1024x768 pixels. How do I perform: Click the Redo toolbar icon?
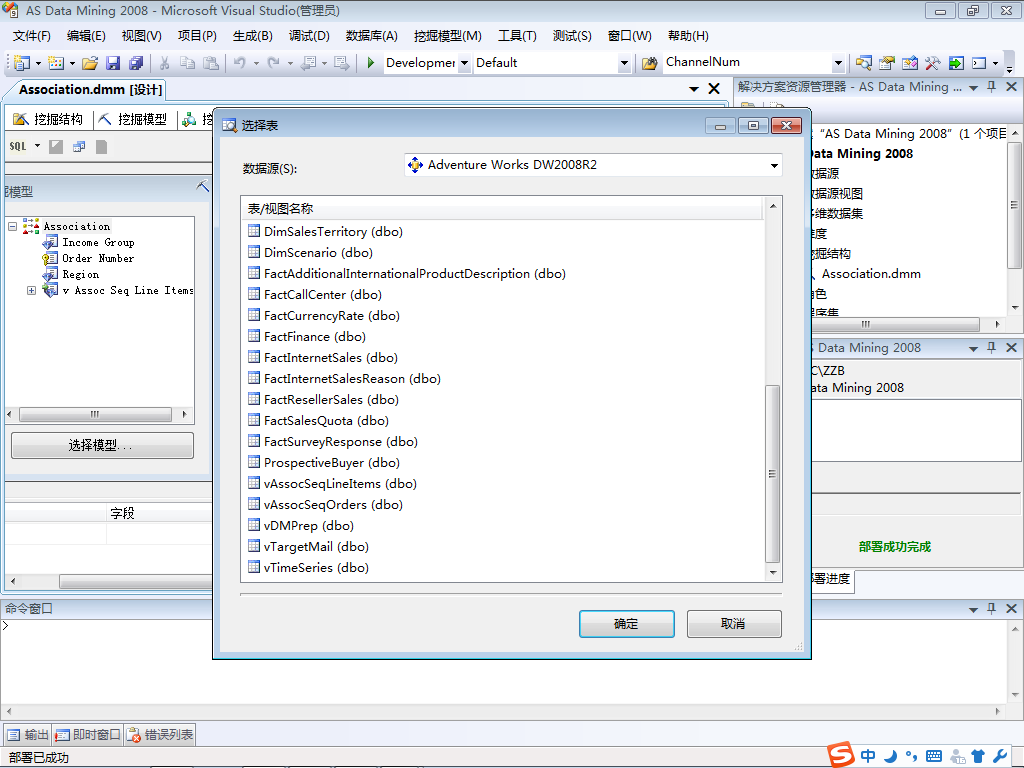coord(274,63)
